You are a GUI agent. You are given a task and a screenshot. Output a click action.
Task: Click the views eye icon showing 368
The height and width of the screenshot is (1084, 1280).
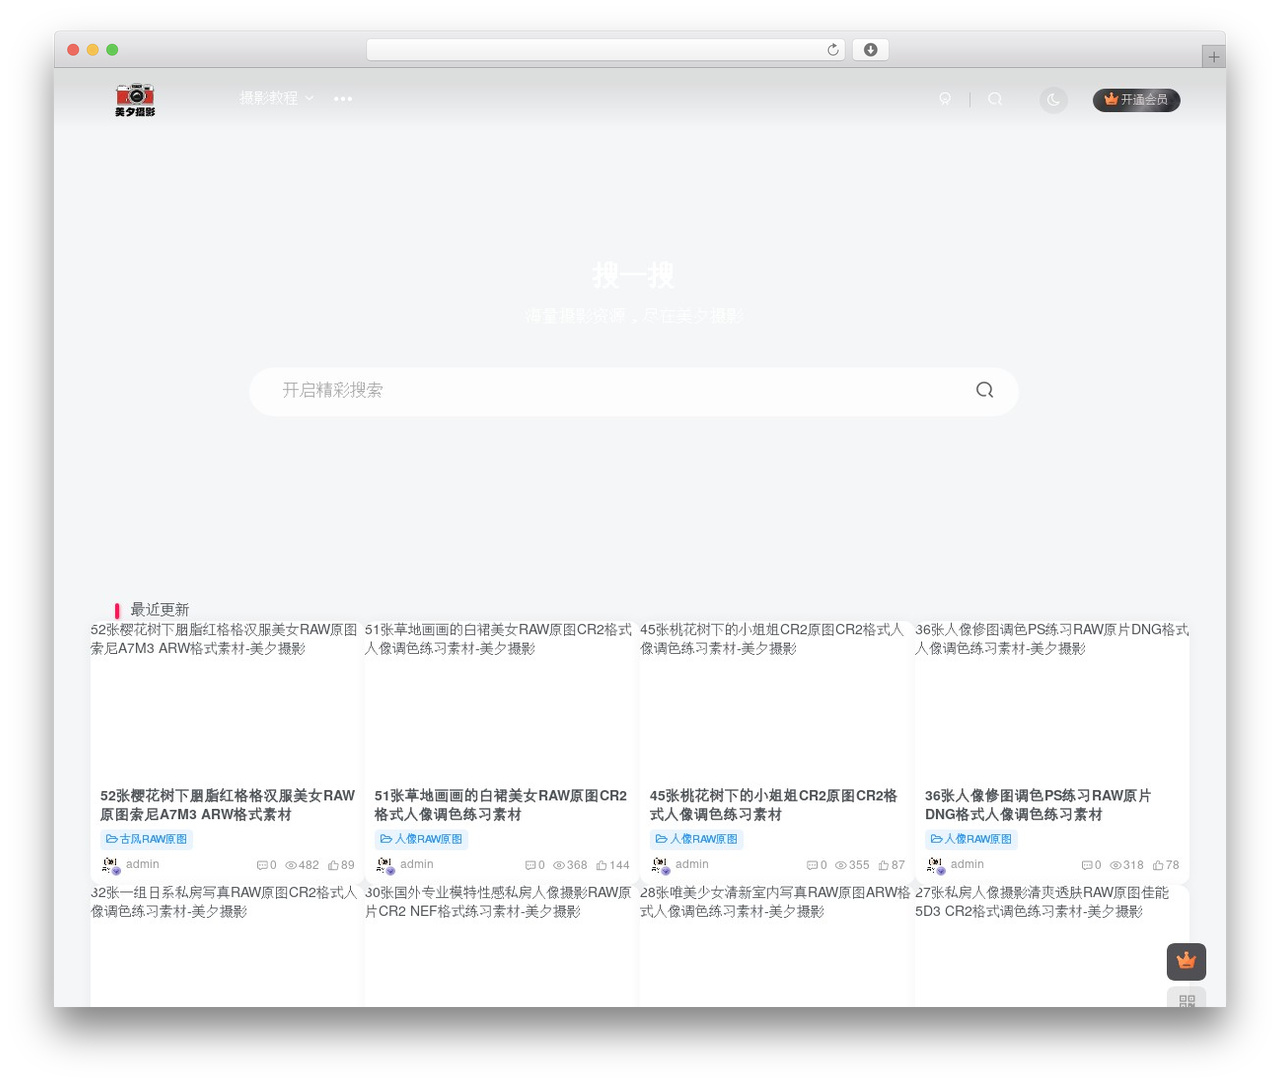(x=559, y=866)
